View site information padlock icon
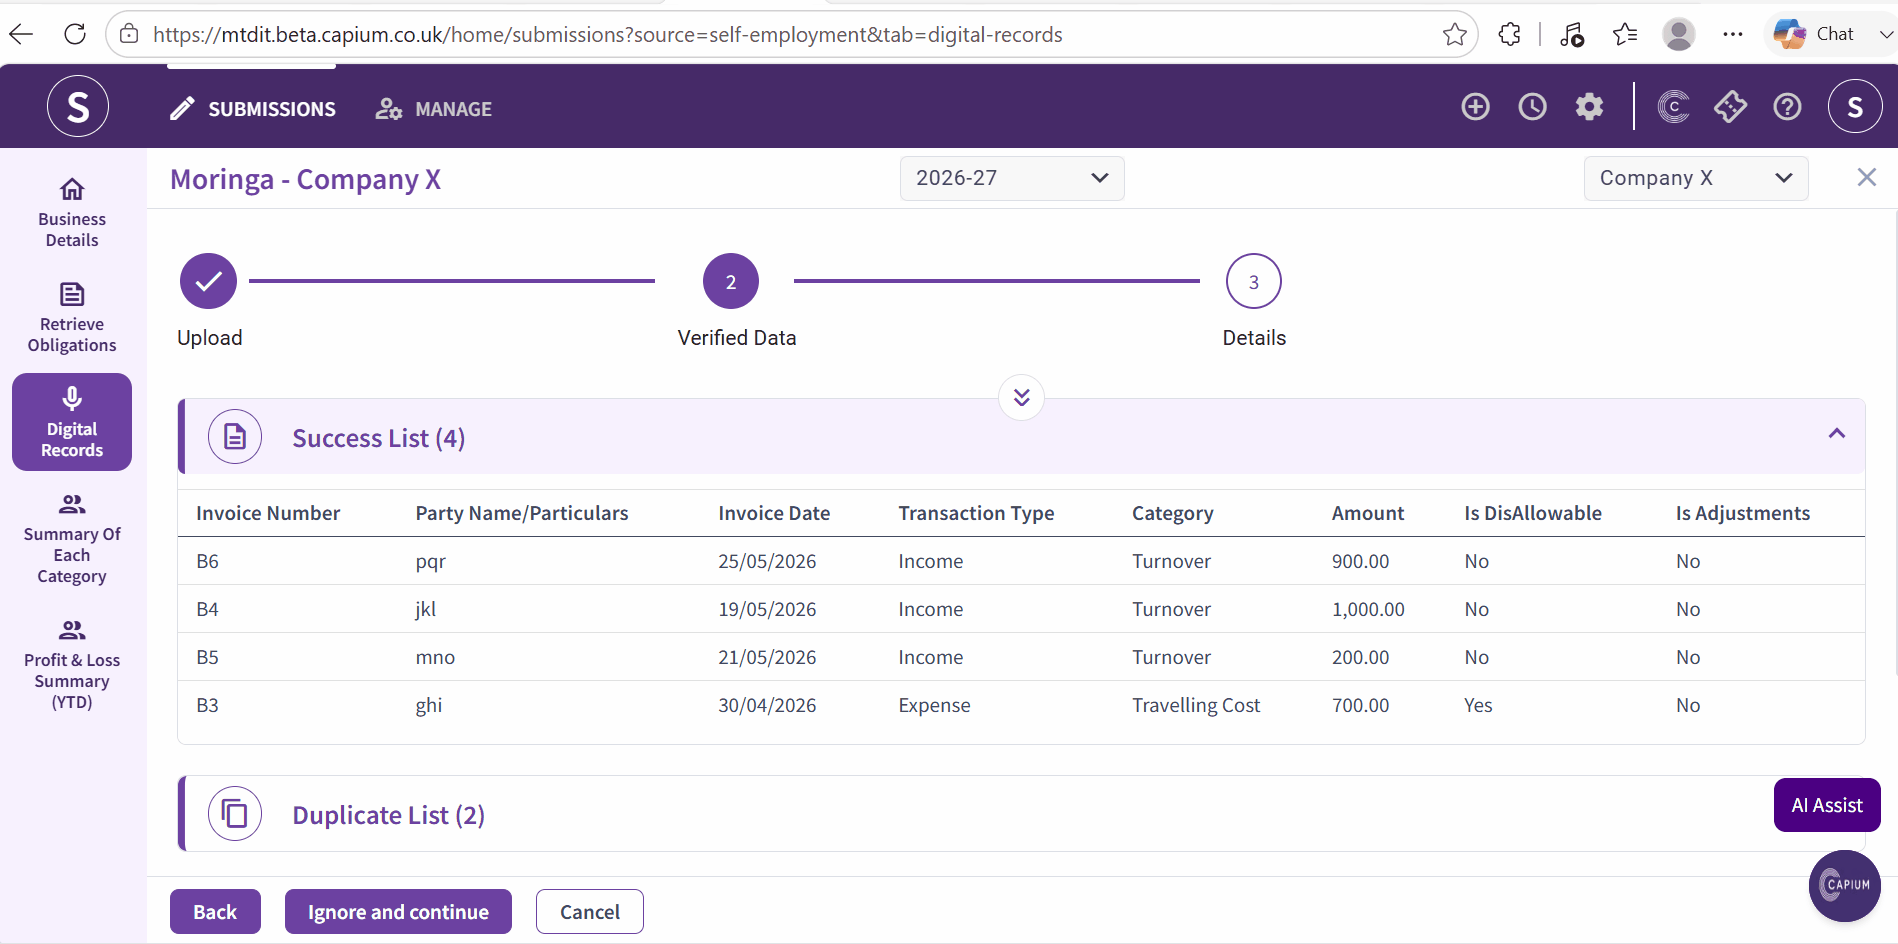1898x944 pixels. click(129, 34)
